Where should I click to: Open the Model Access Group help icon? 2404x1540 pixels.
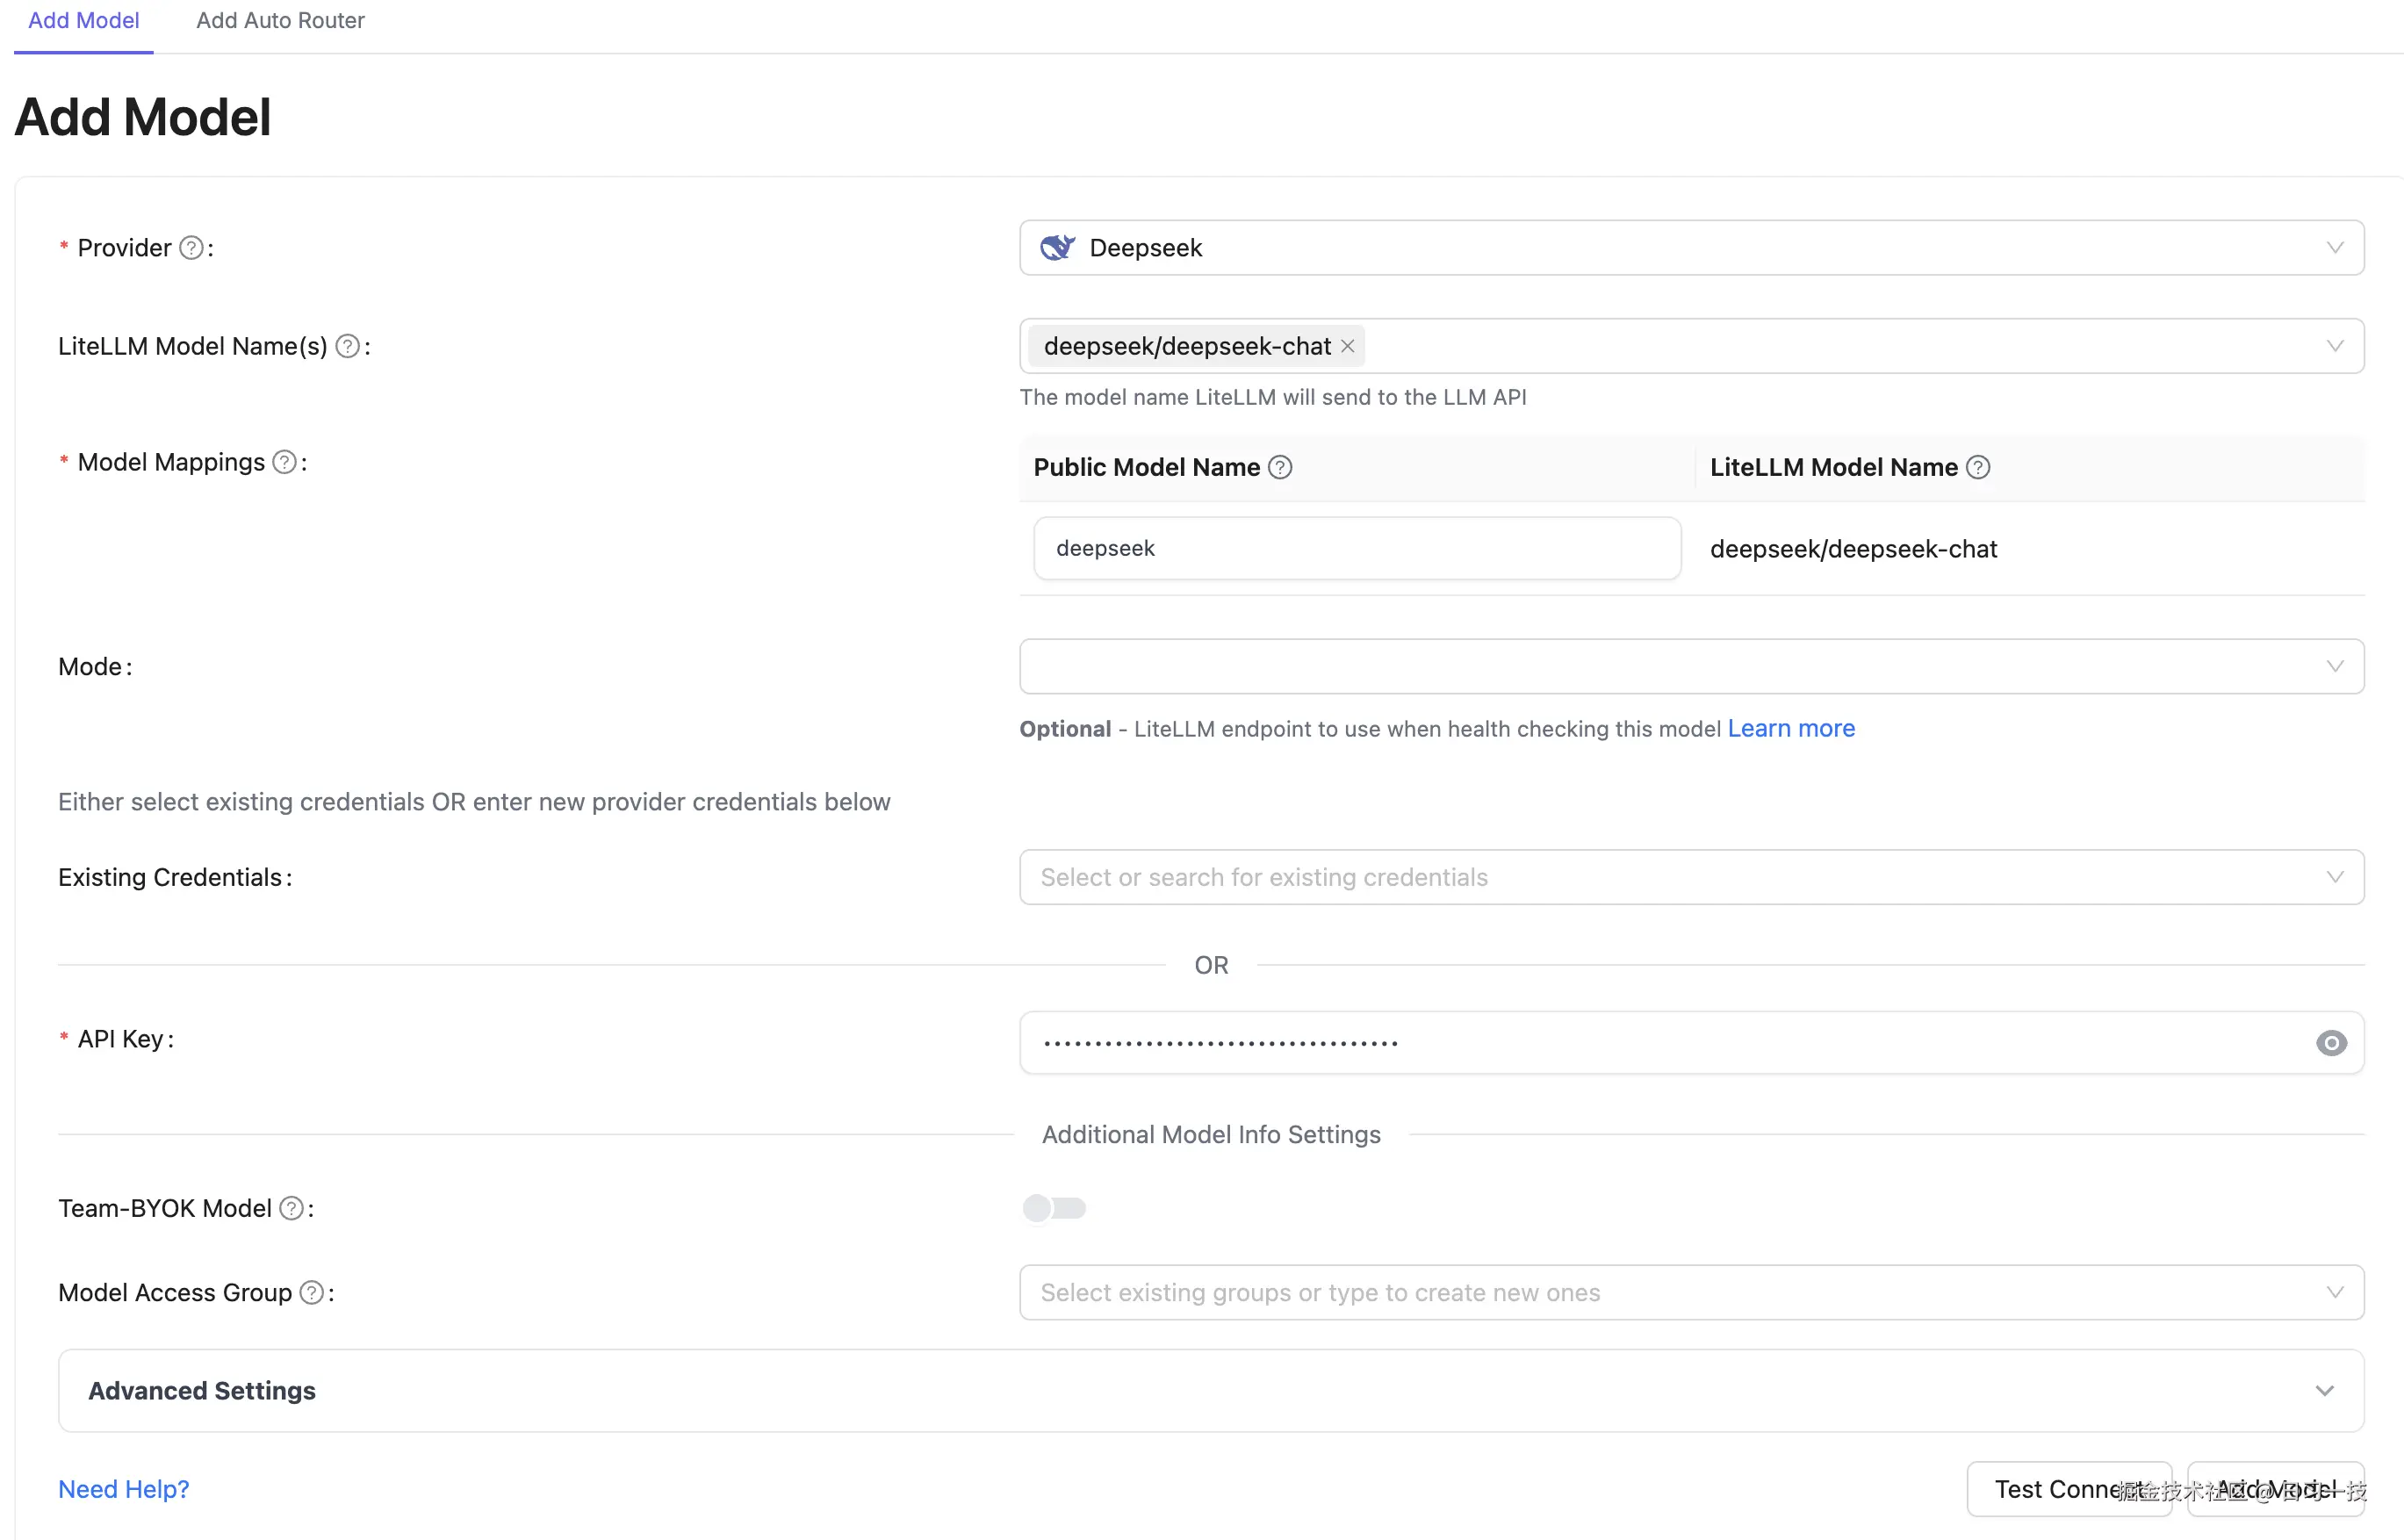pyautogui.click(x=312, y=1292)
